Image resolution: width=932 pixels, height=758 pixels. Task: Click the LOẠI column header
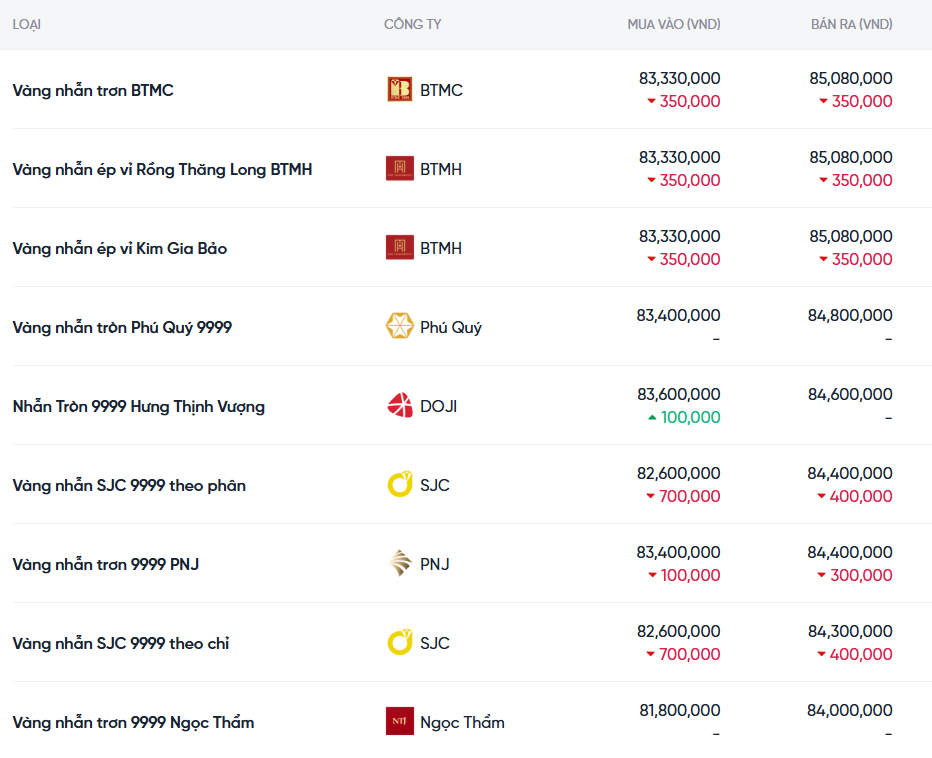pyautogui.click(x=27, y=24)
